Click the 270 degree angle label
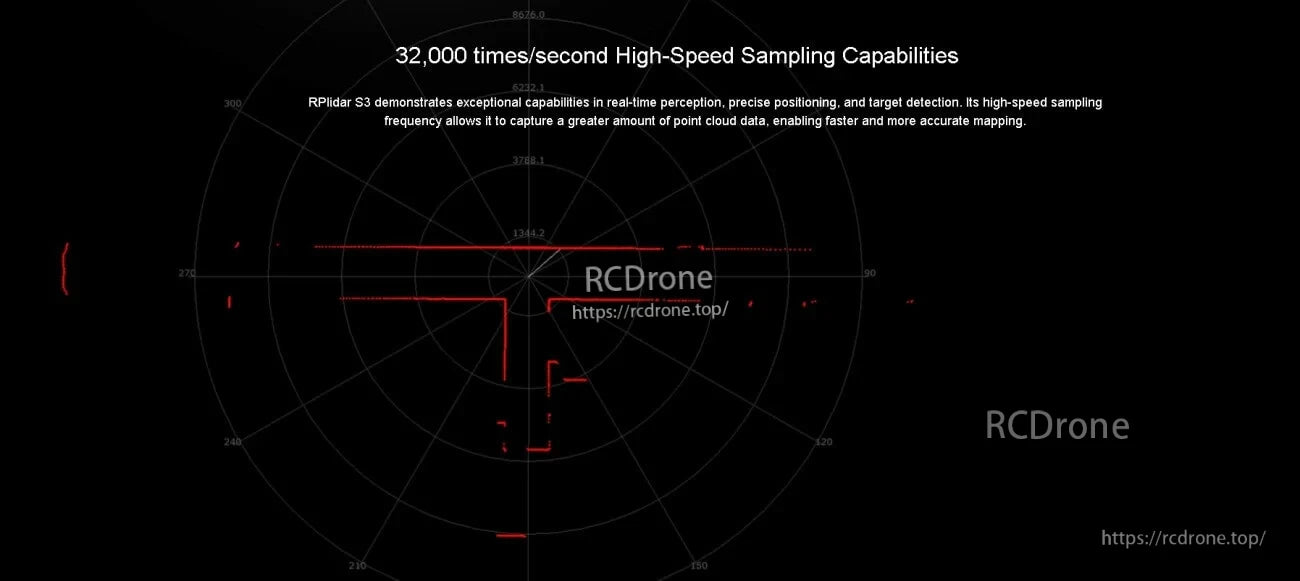This screenshot has width=1300, height=581. click(x=187, y=273)
